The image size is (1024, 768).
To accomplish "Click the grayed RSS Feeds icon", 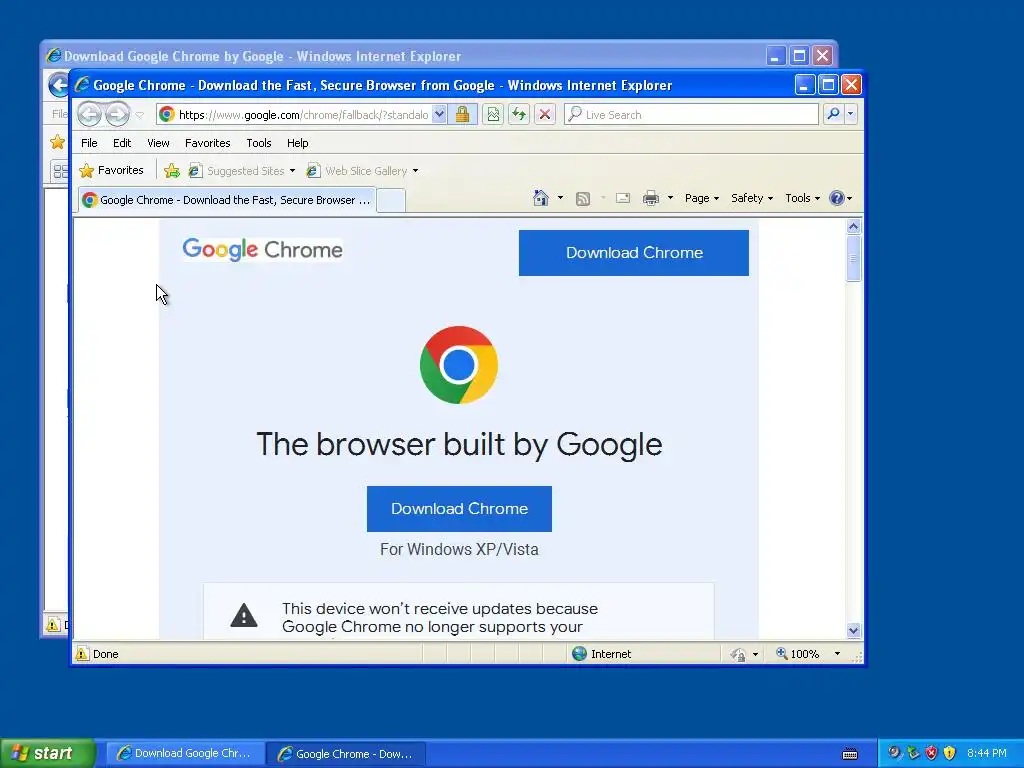I will point(583,199).
